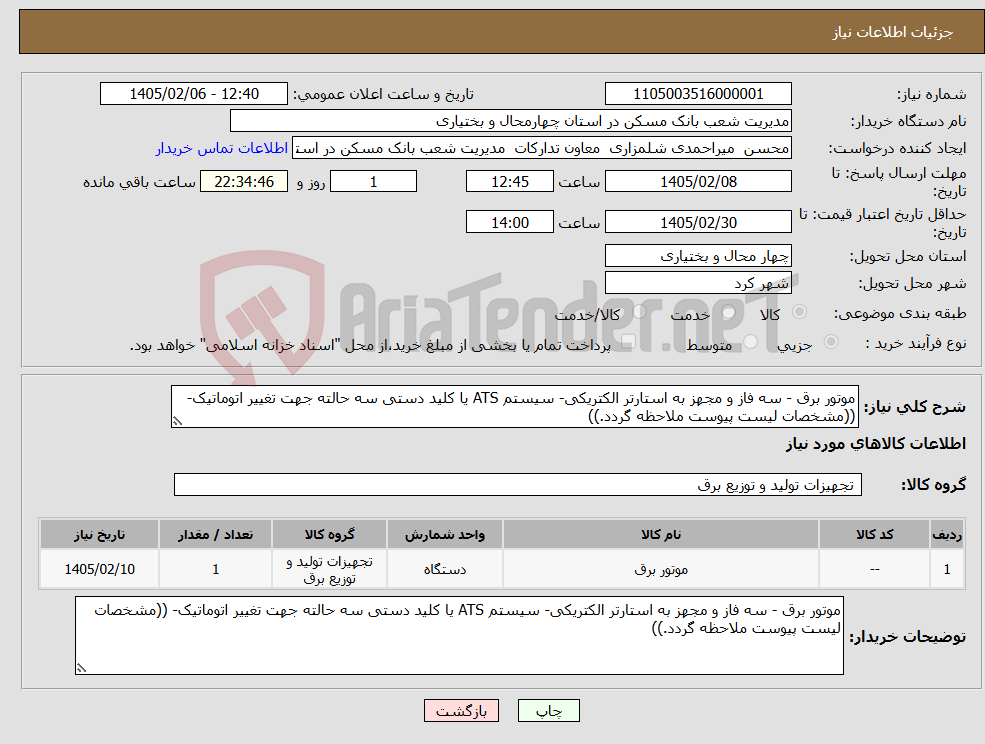Select the کالا/خدمت radio button
Viewport: 985px width, 744px height.
point(639,312)
